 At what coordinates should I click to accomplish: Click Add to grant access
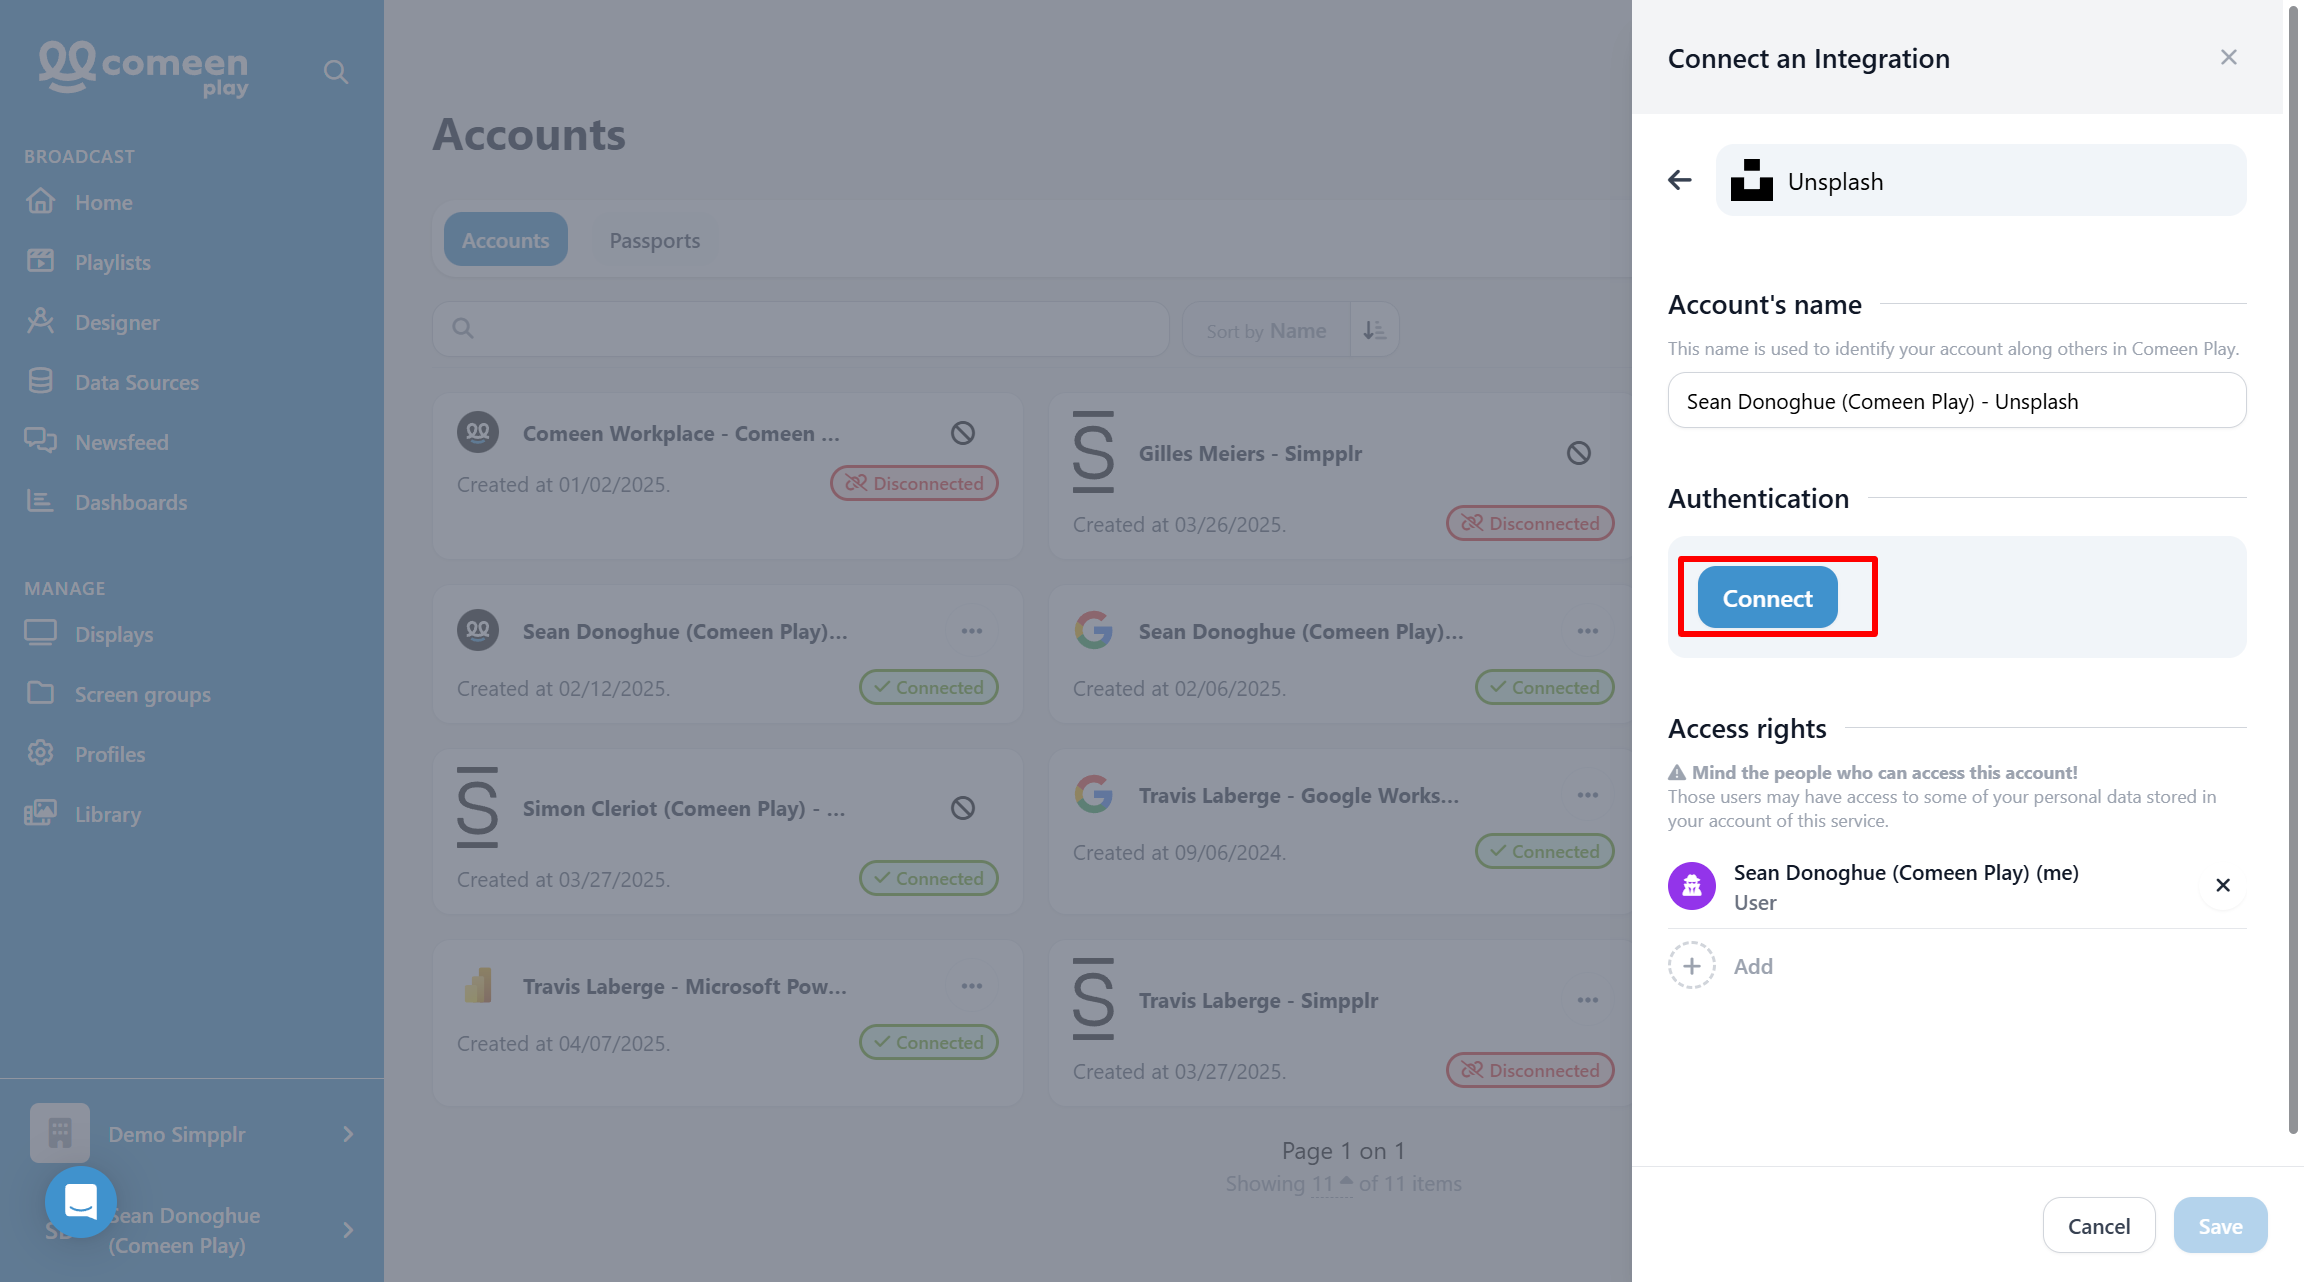pos(1753,966)
